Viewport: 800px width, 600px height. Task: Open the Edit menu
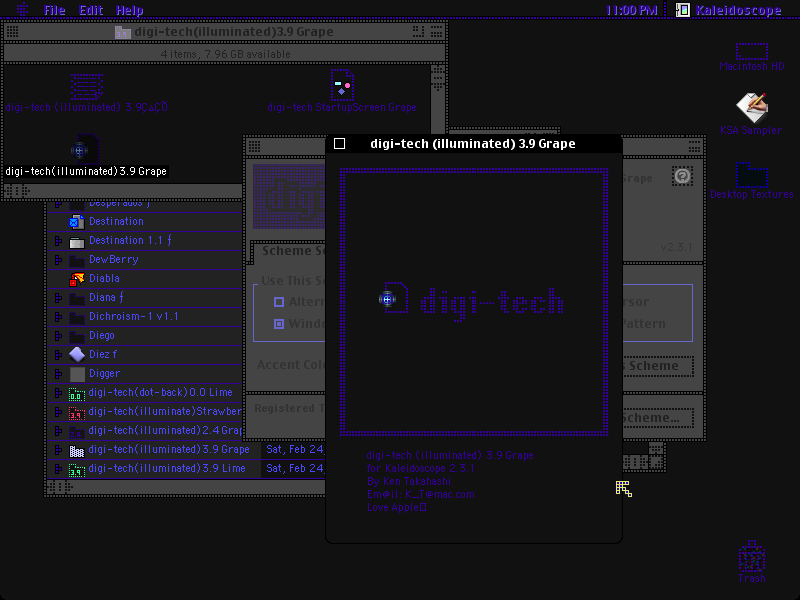[91, 10]
